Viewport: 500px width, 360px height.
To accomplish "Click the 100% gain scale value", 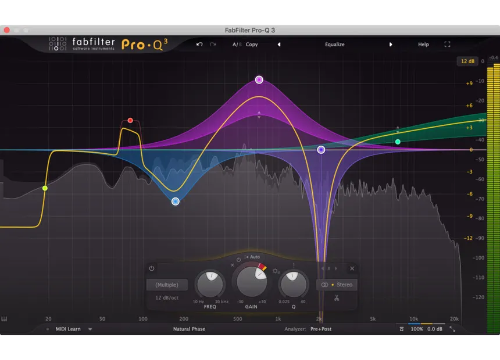I will coord(417,329).
